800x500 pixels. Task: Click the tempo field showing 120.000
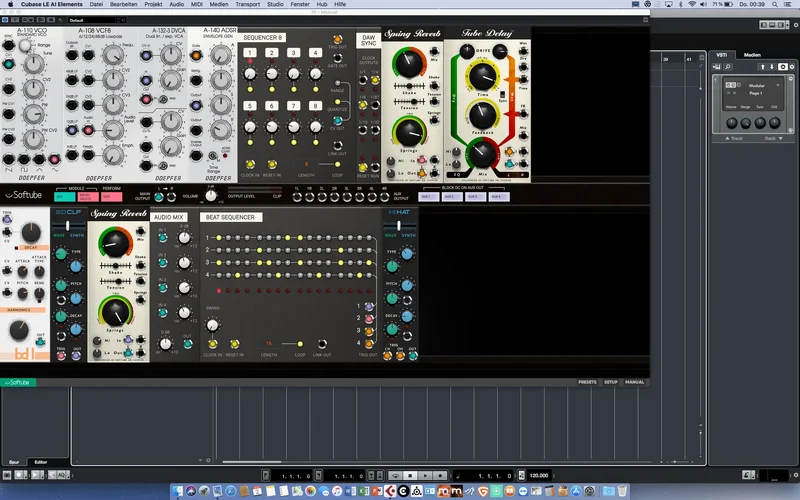[540, 475]
